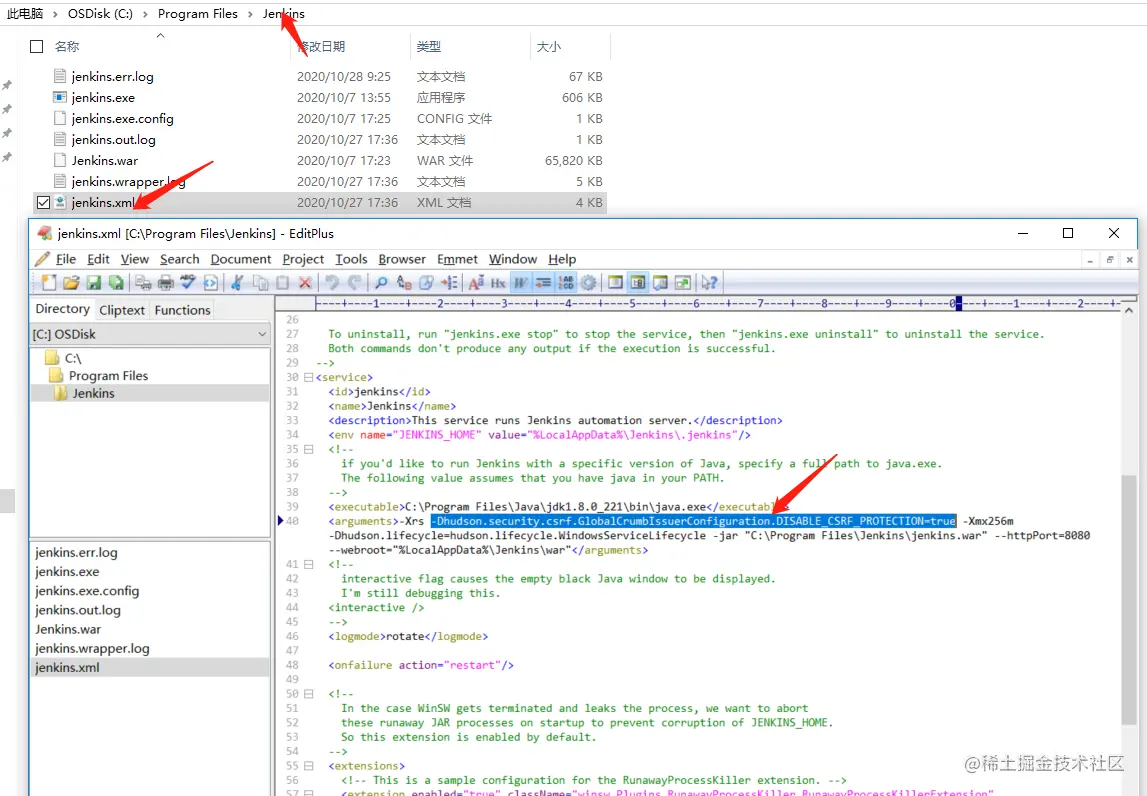Toggle the Hex viewer icon
The height and width of the screenshot is (796, 1147).
tap(498, 282)
